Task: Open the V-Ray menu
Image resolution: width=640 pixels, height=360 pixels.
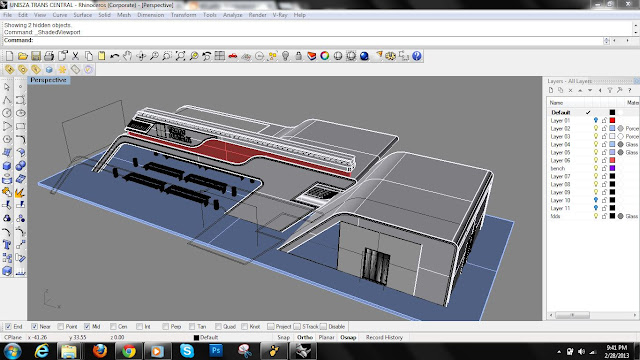Action: (x=280, y=15)
